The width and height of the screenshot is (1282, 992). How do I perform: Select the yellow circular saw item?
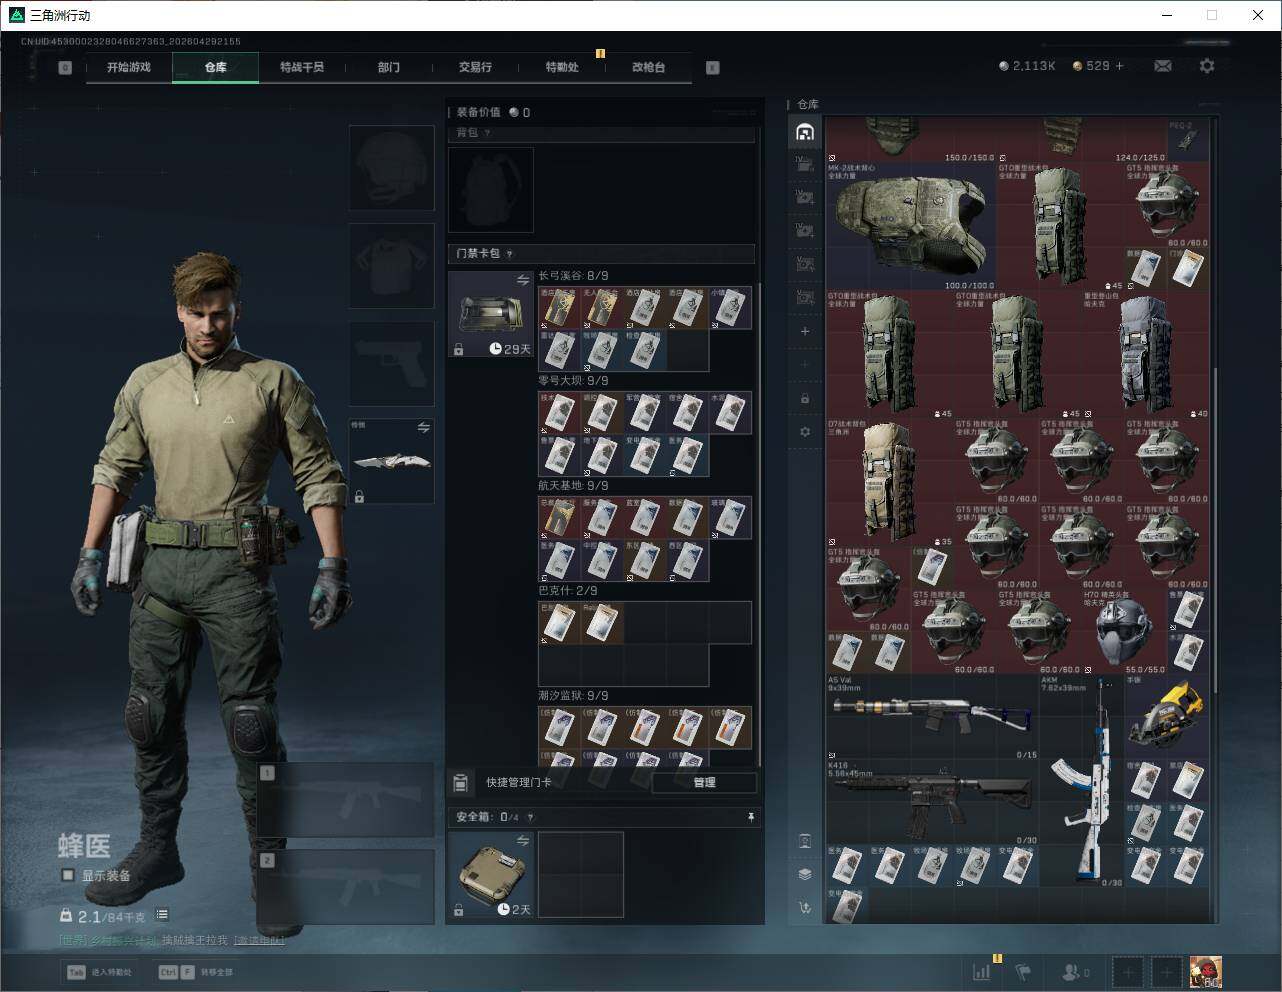point(1167,717)
